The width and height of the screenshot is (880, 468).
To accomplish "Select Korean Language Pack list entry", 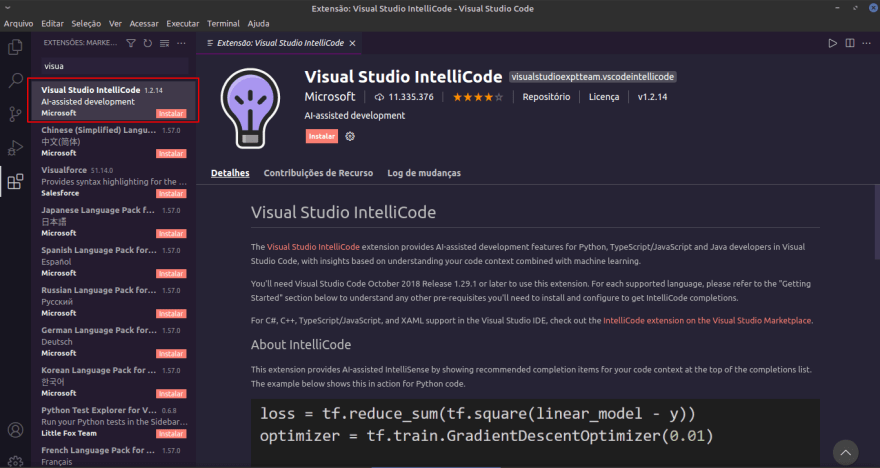I will point(113,382).
